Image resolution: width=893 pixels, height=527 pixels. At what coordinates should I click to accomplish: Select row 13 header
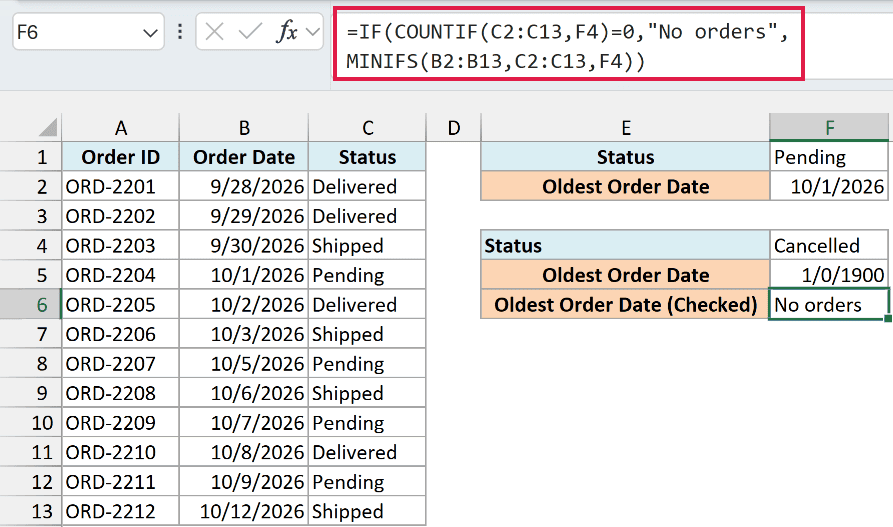pyautogui.click(x=31, y=511)
